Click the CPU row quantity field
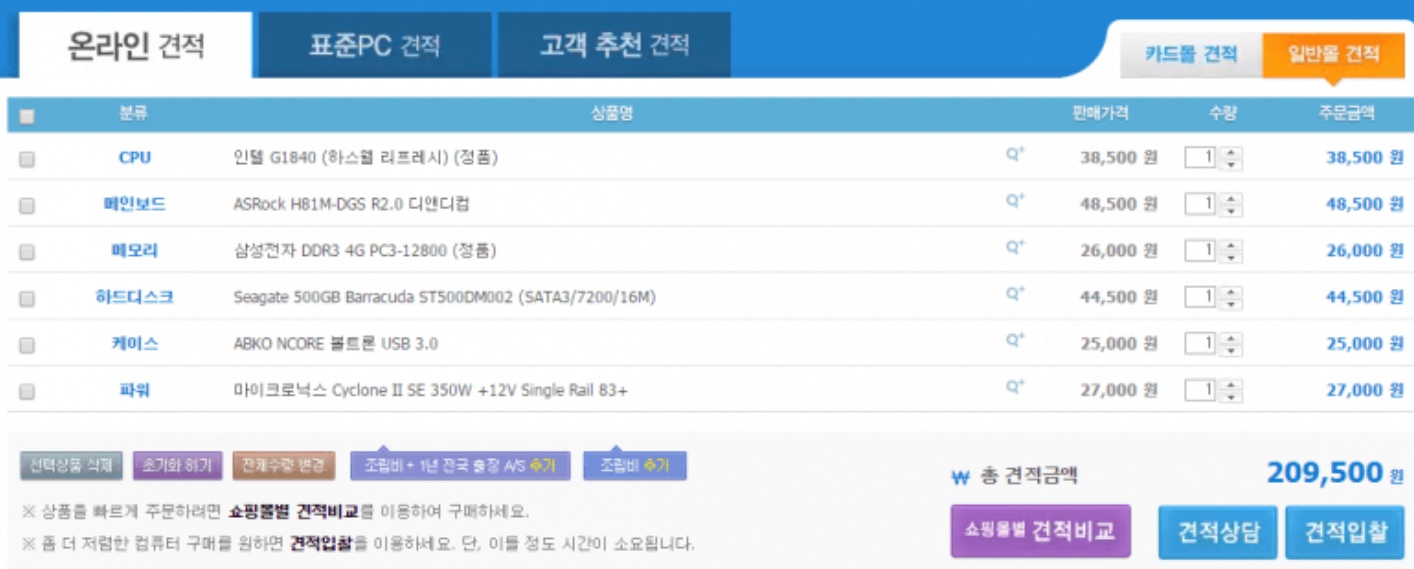The image size is (1414, 569). 1201,157
